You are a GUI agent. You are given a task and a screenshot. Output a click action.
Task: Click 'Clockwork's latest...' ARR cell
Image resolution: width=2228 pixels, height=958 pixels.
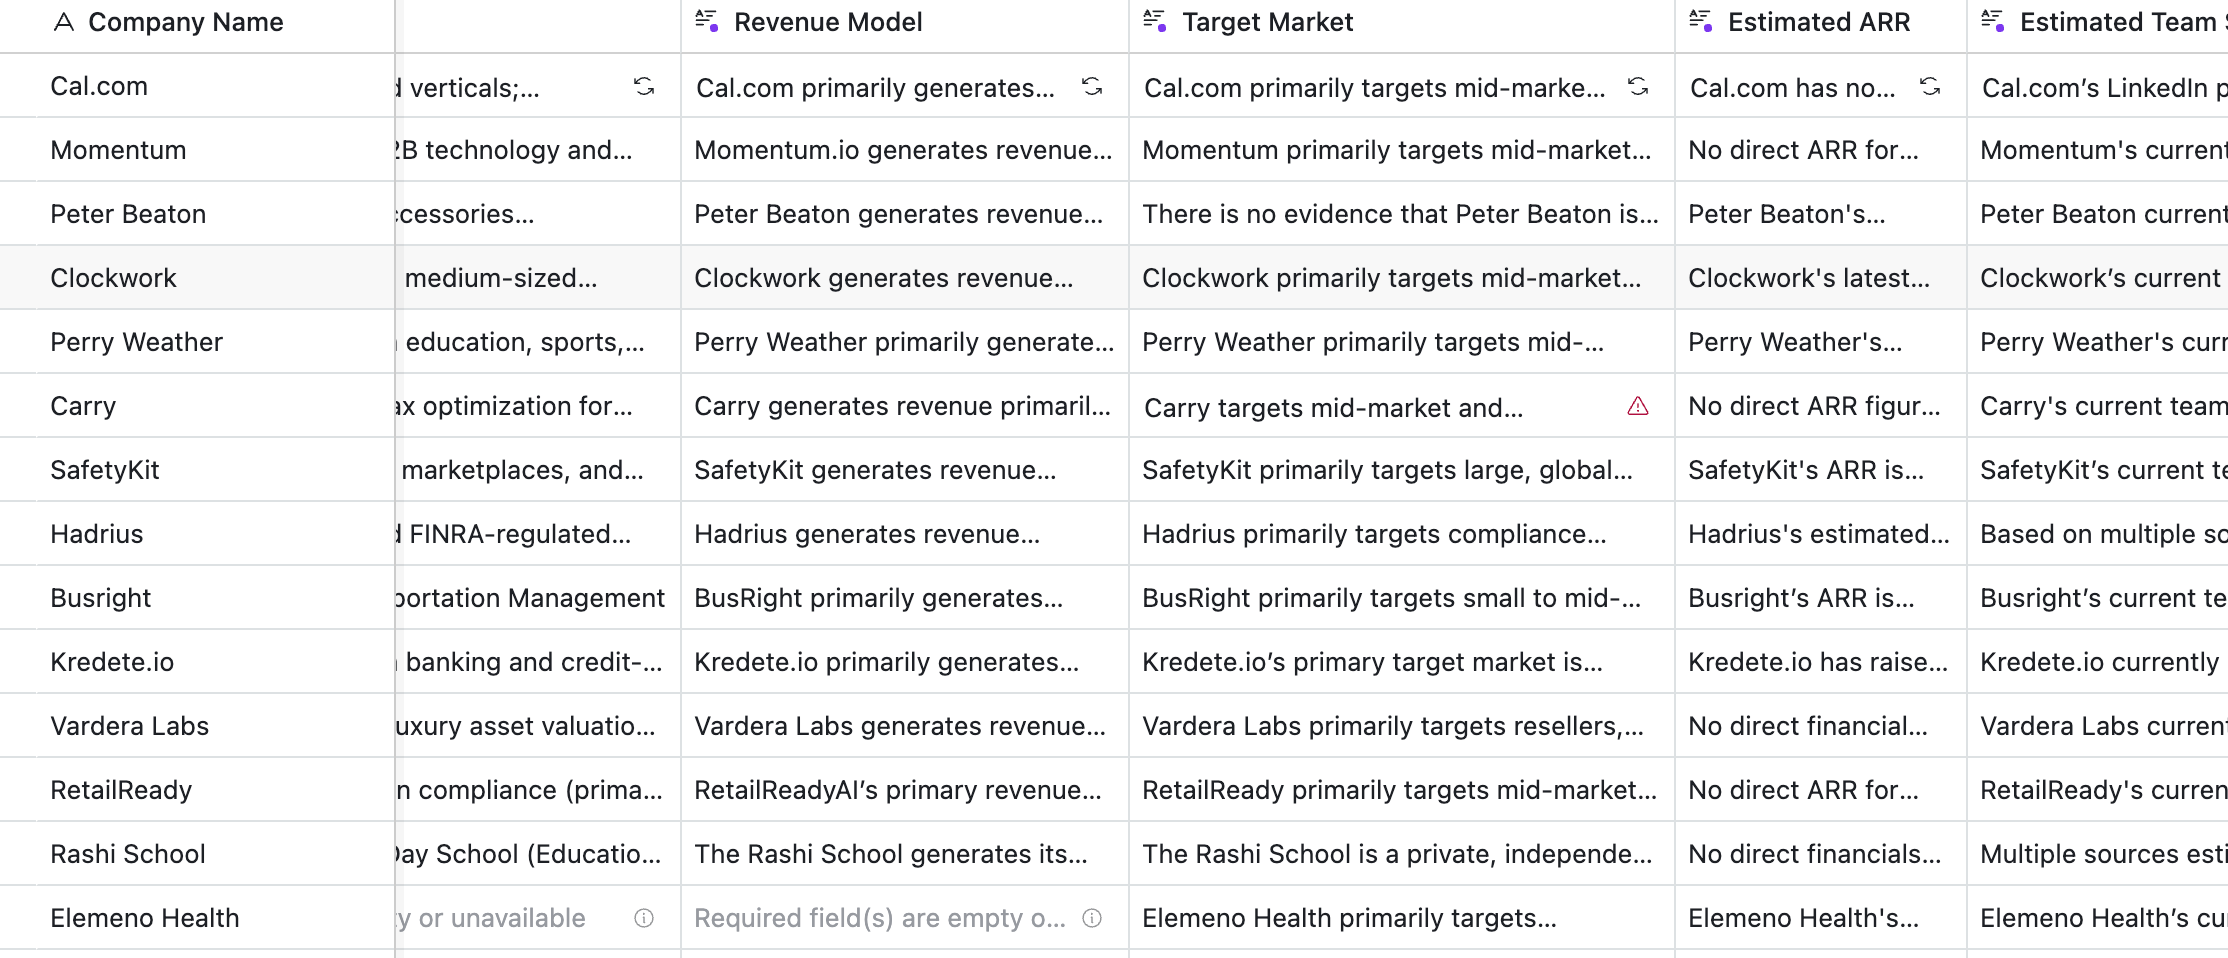pyautogui.click(x=1821, y=278)
